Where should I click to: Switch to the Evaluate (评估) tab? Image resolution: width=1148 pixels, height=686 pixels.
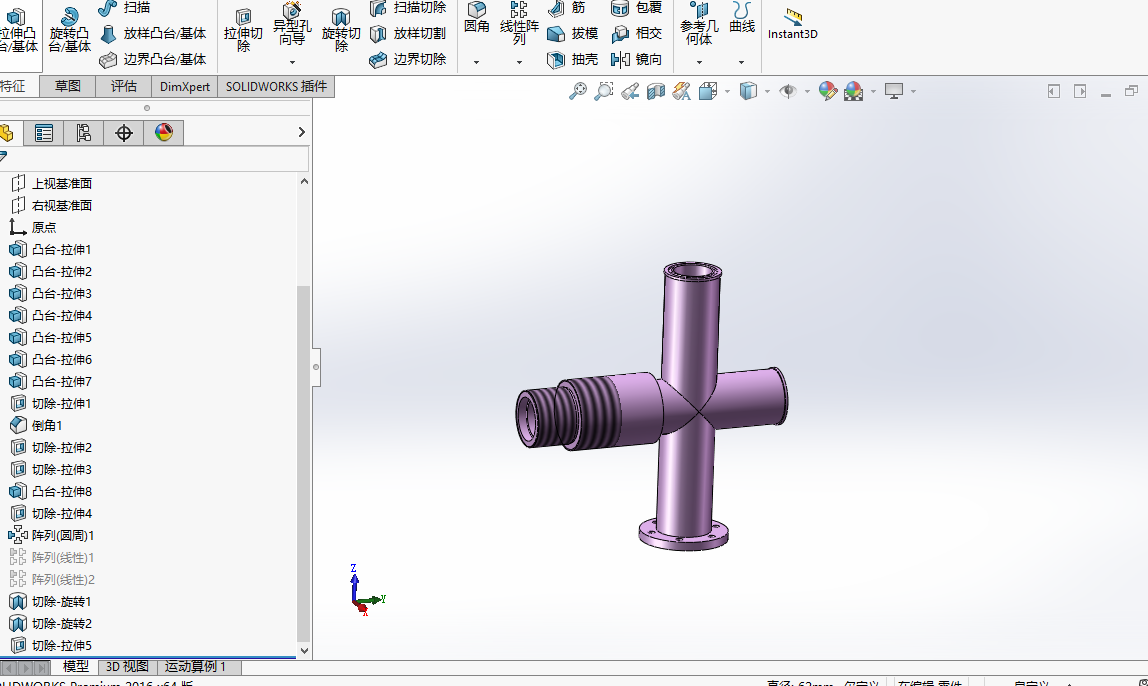(x=124, y=86)
